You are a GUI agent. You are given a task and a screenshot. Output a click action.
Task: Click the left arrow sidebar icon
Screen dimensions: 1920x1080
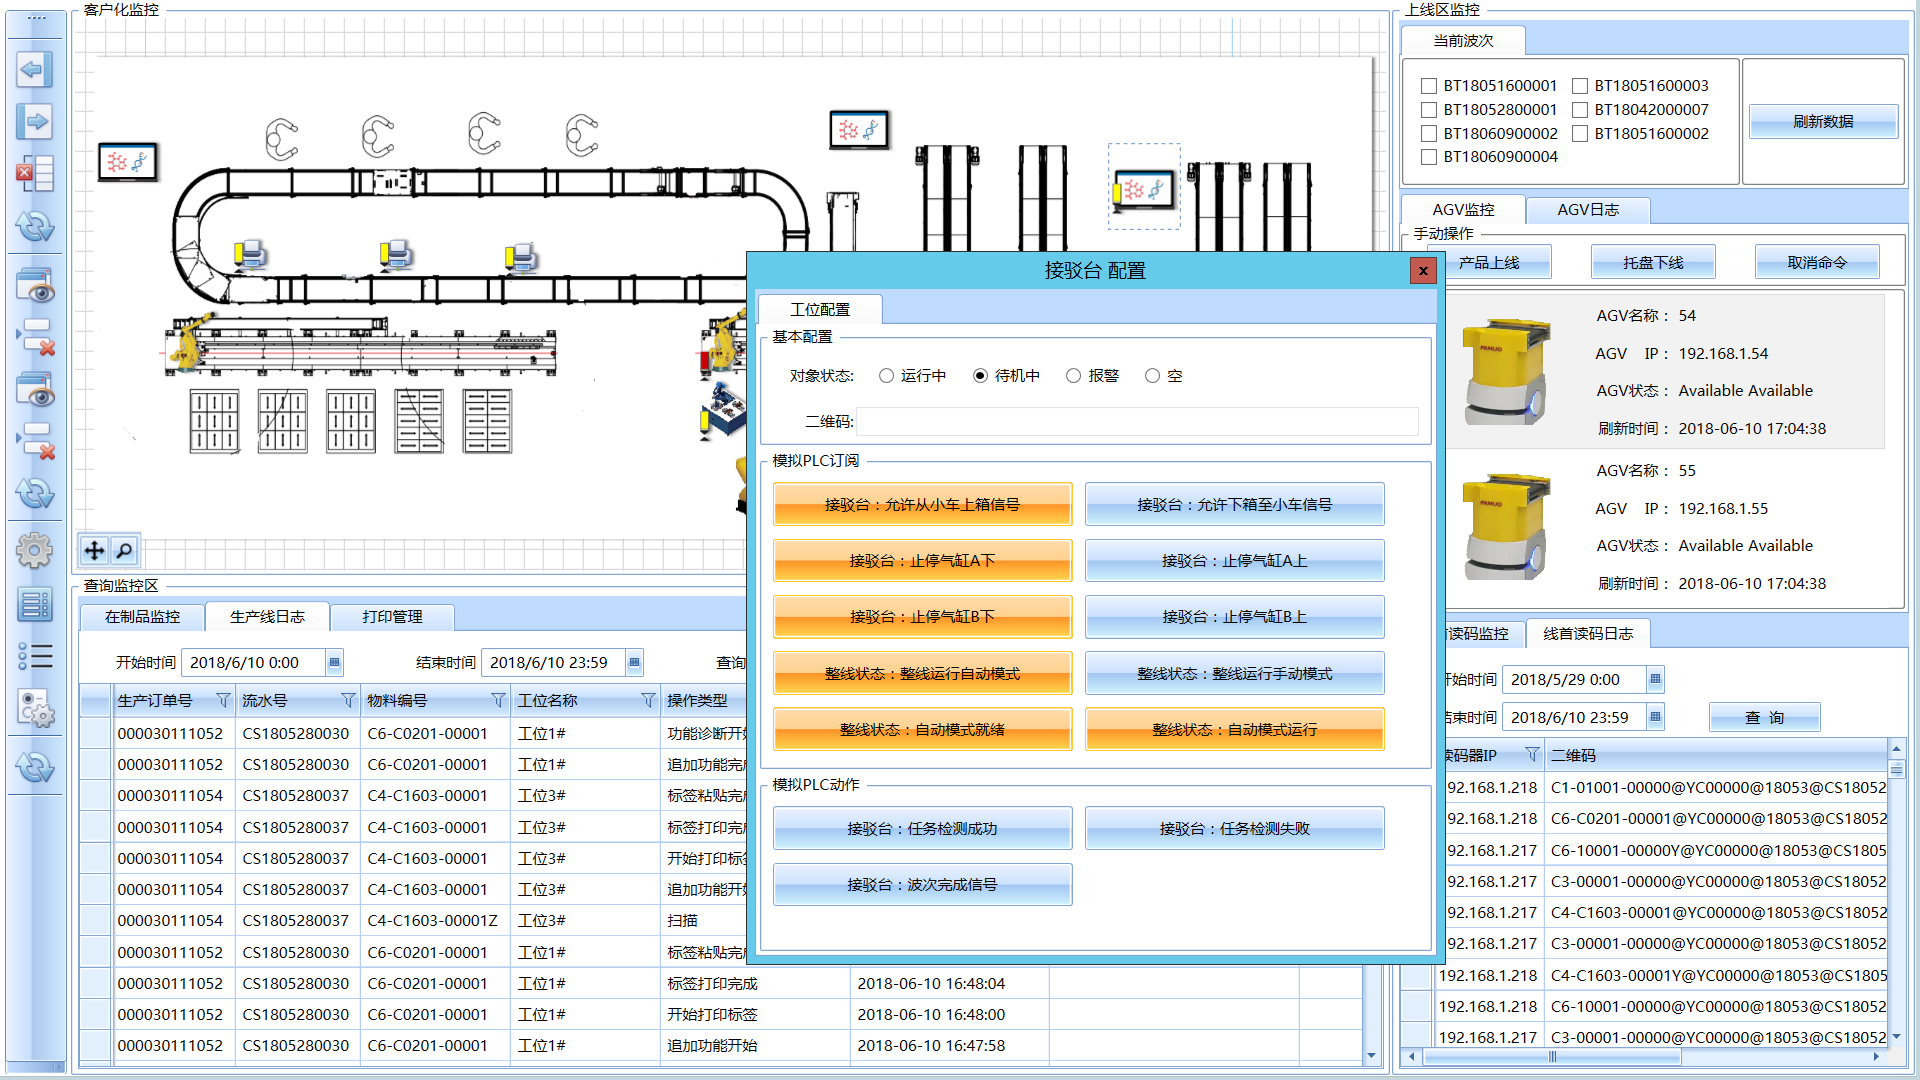34,70
